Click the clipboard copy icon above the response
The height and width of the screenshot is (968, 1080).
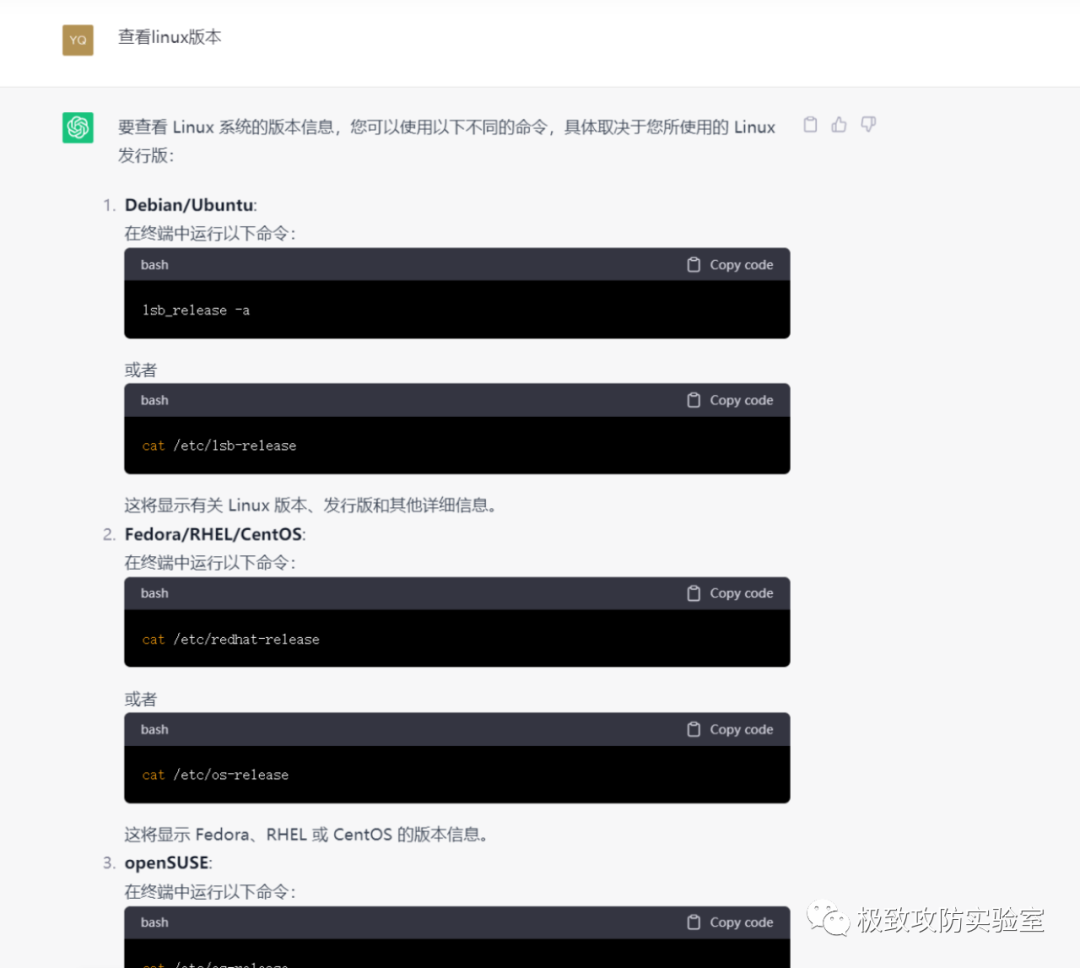click(x=810, y=124)
